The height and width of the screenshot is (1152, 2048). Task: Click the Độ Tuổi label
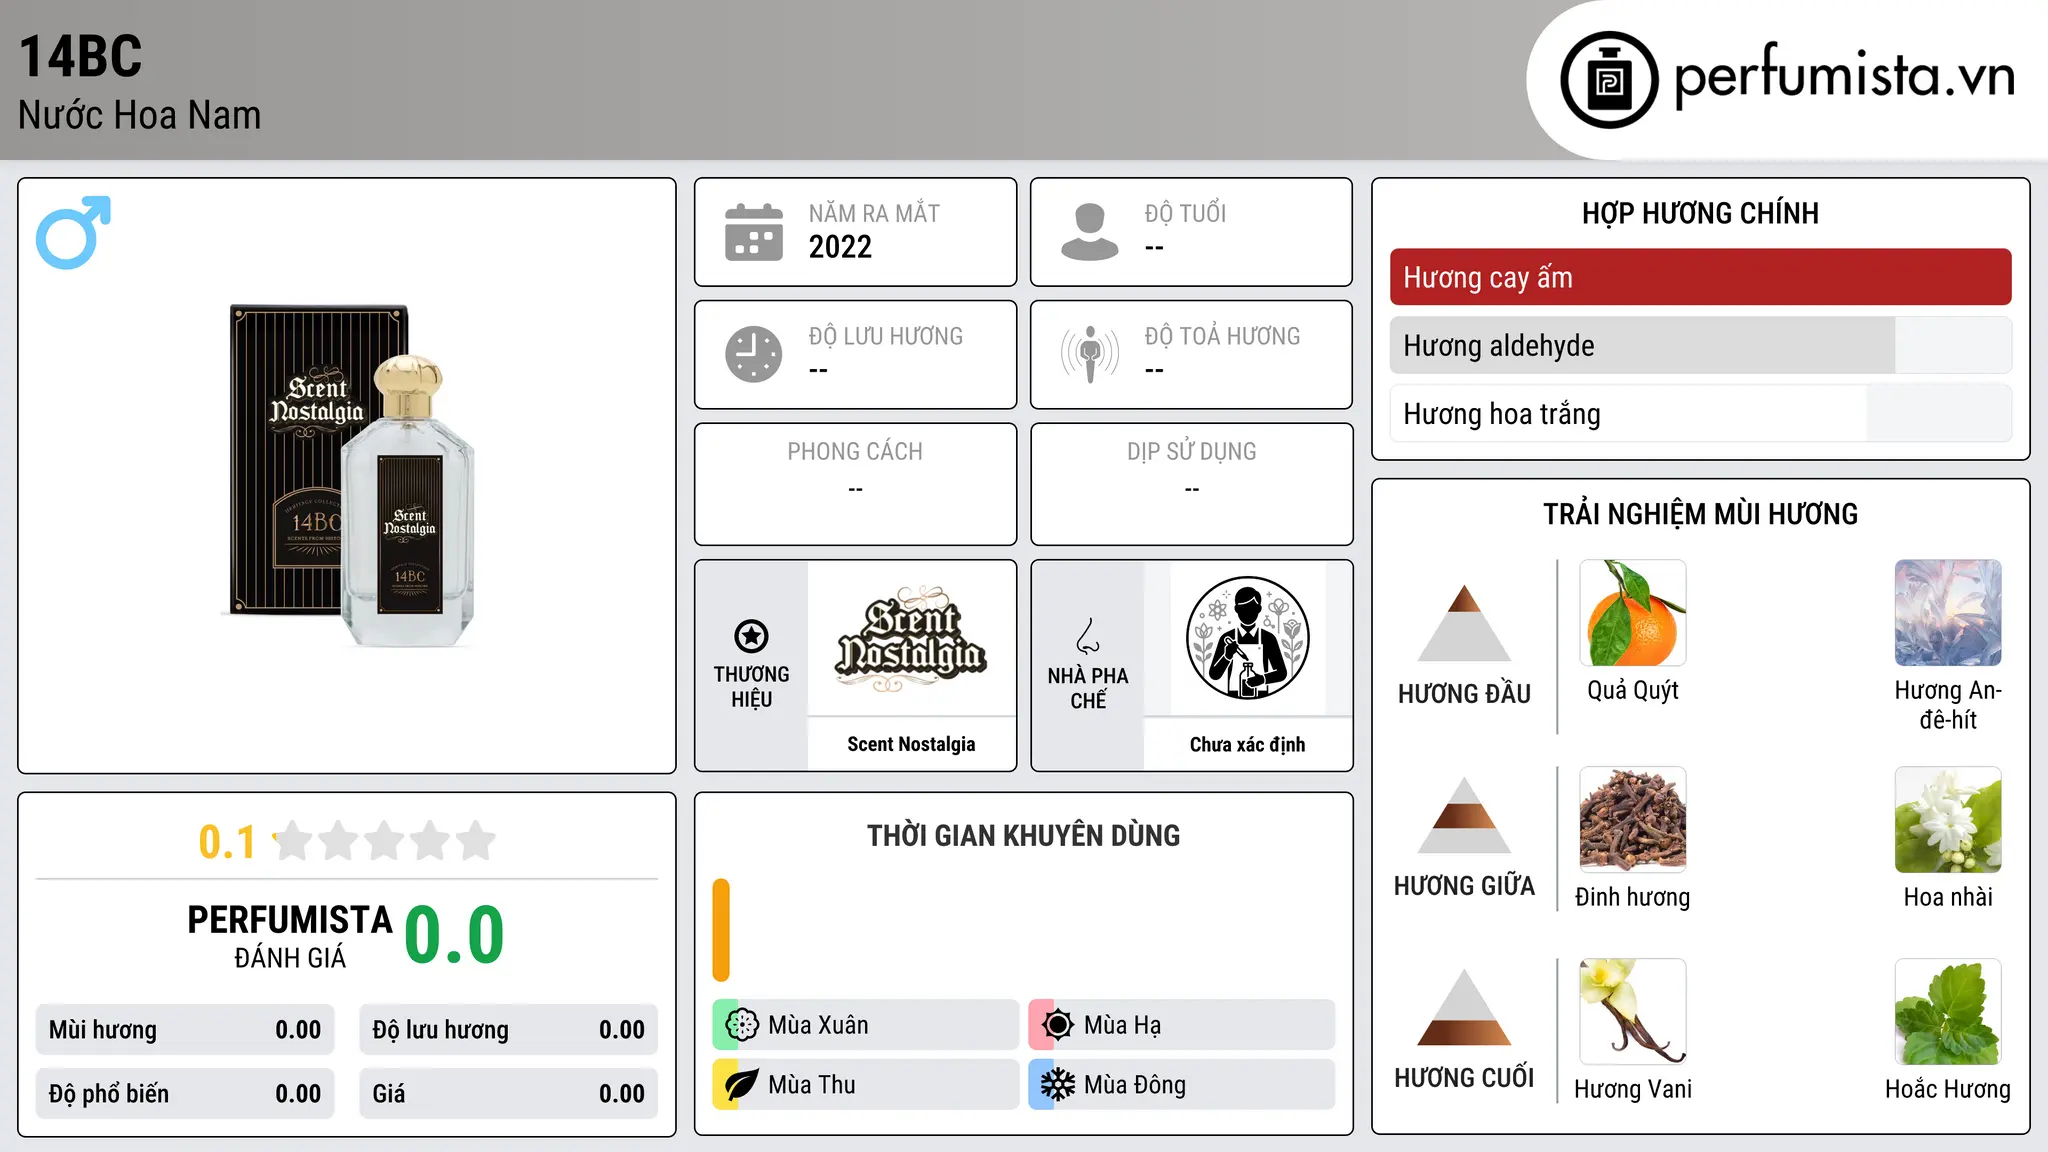[x=1185, y=213]
